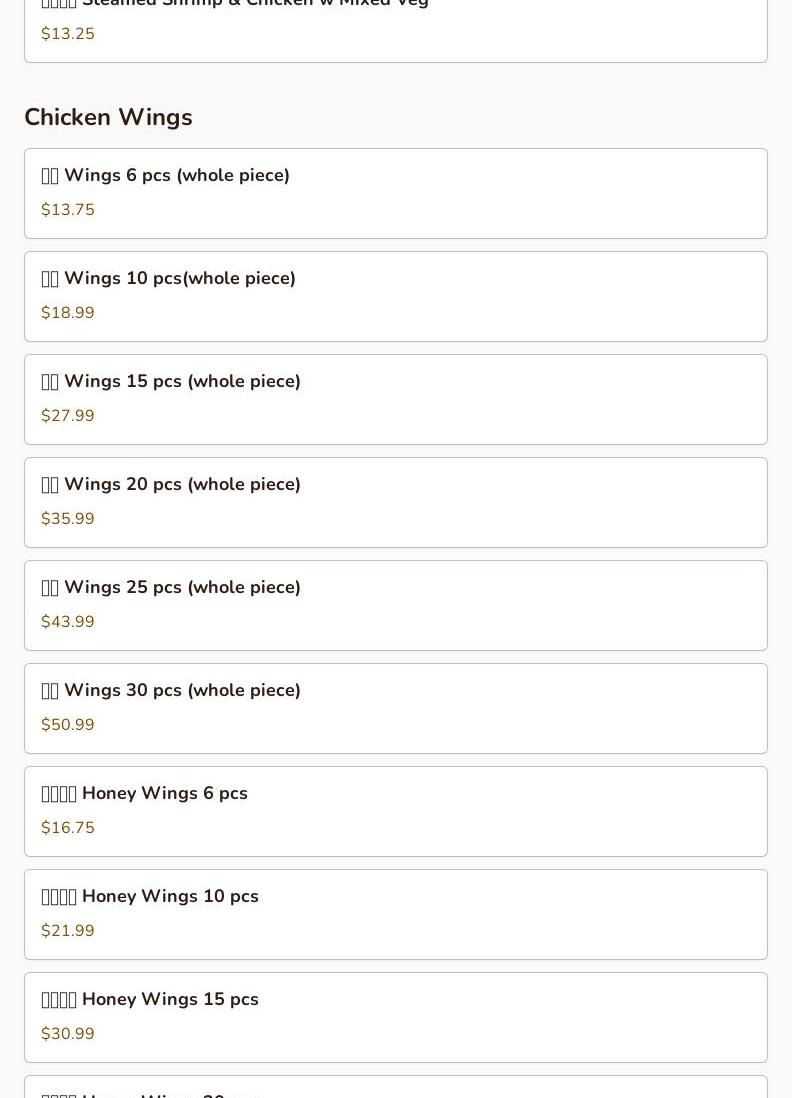Click the $13.75 price for 6 wings
This screenshot has width=792, height=1098.
point(67,209)
